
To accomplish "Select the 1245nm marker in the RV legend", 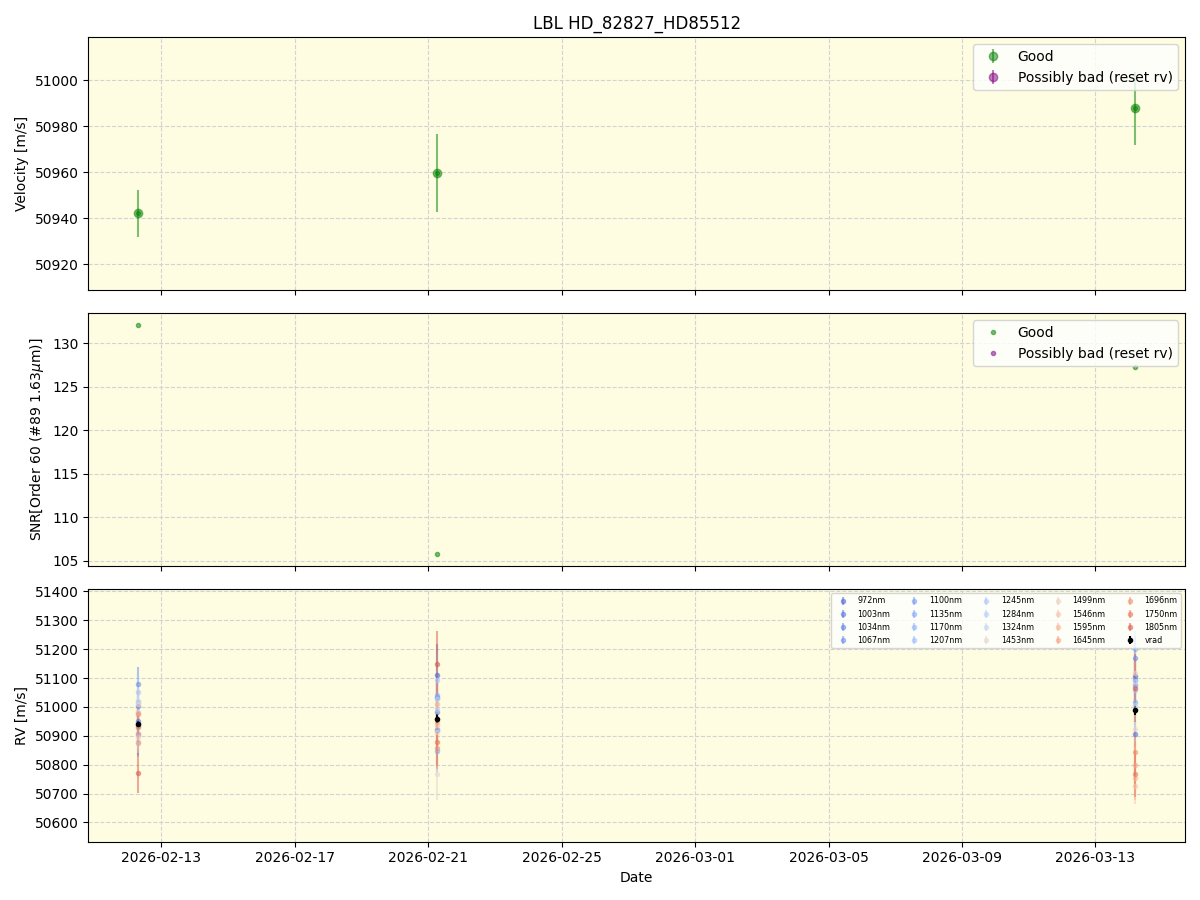I will (986, 600).
